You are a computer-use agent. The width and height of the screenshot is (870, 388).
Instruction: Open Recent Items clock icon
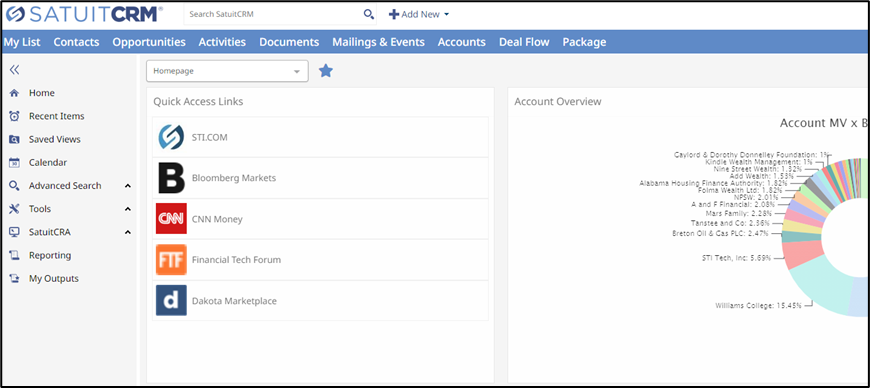click(14, 117)
